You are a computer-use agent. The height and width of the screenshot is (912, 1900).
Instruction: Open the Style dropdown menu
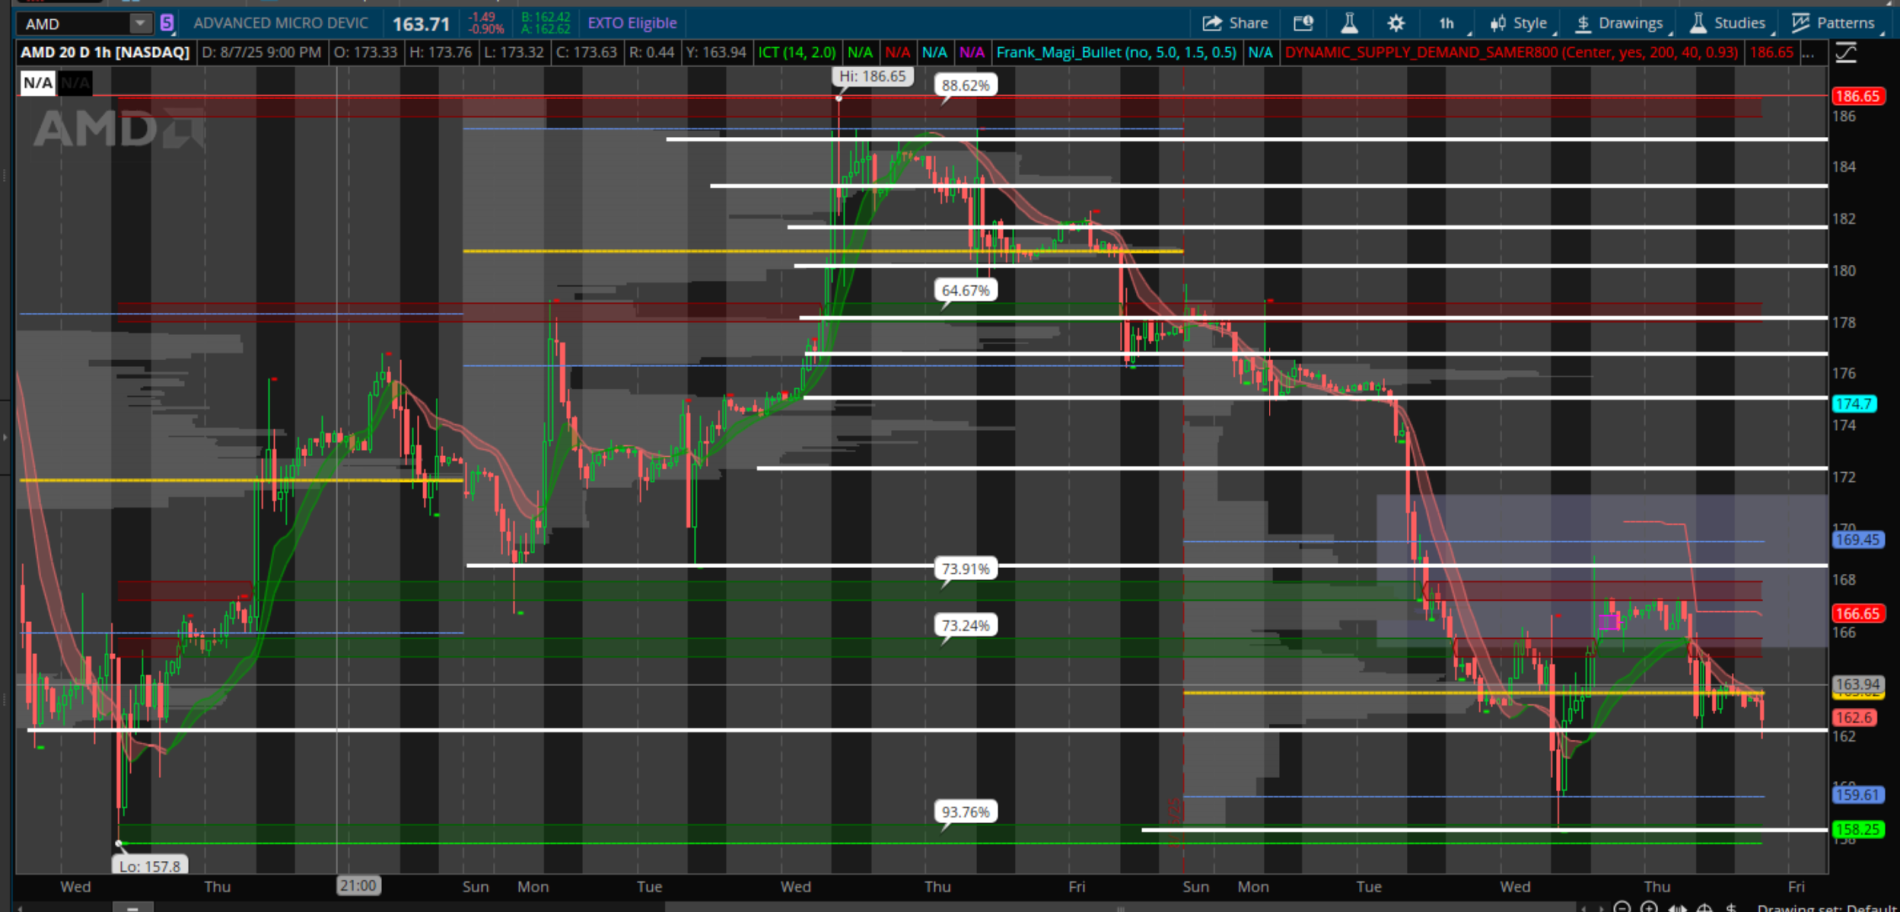point(1518,23)
